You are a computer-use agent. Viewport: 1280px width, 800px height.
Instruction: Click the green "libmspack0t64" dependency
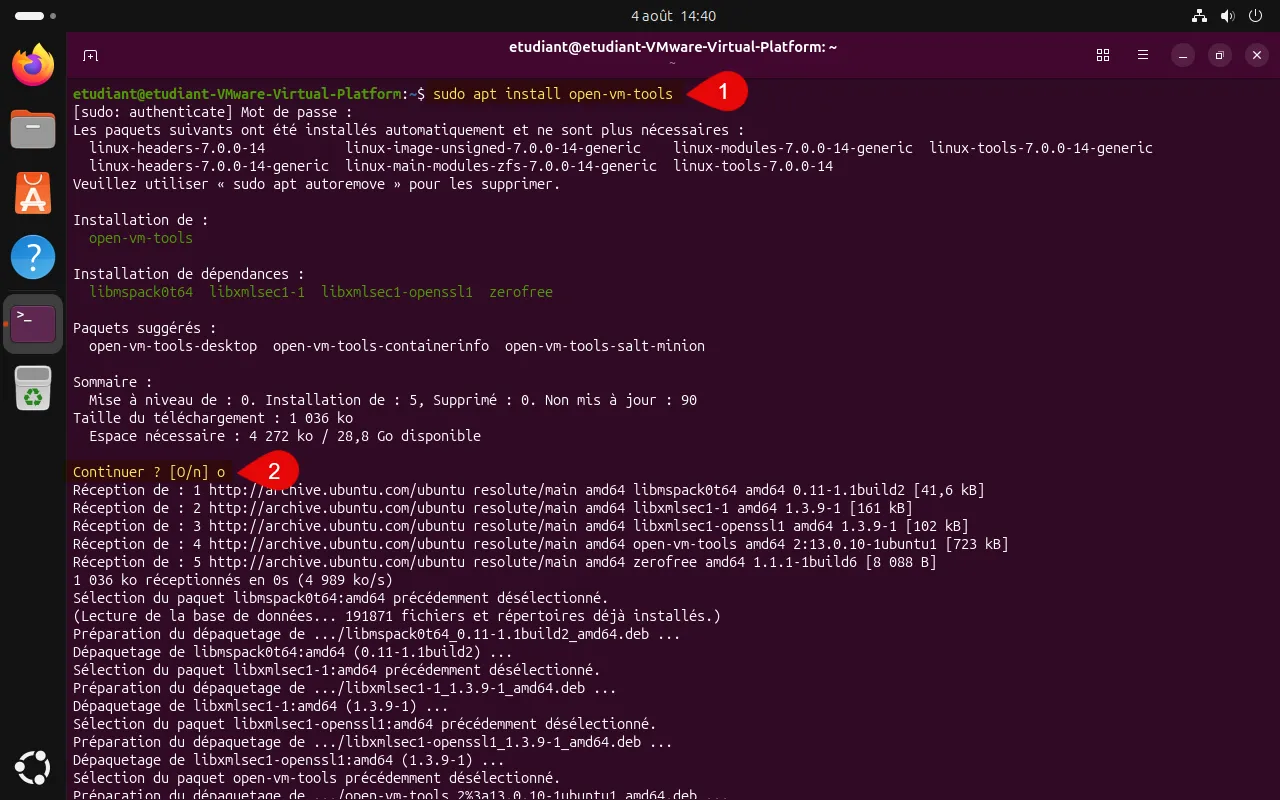point(141,292)
